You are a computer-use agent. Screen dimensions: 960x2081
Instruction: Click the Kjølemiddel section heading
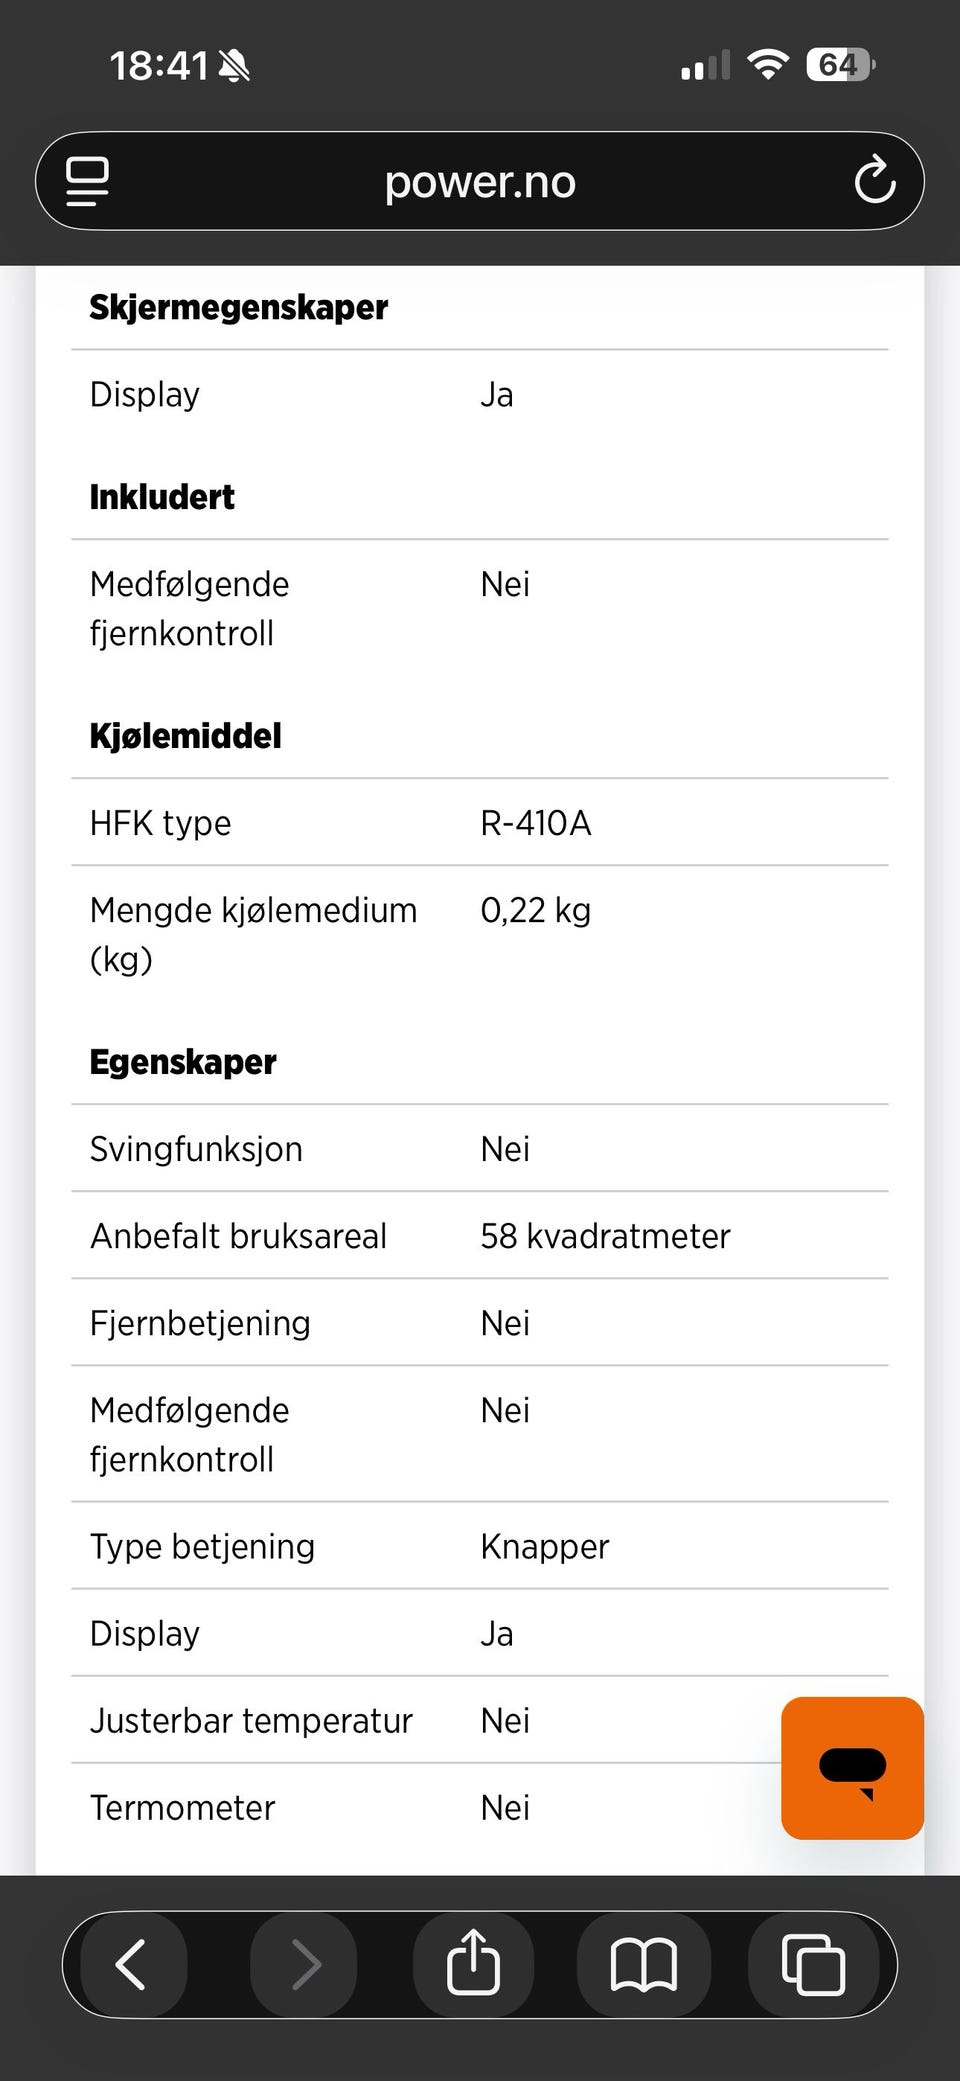click(x=185, y=736)
